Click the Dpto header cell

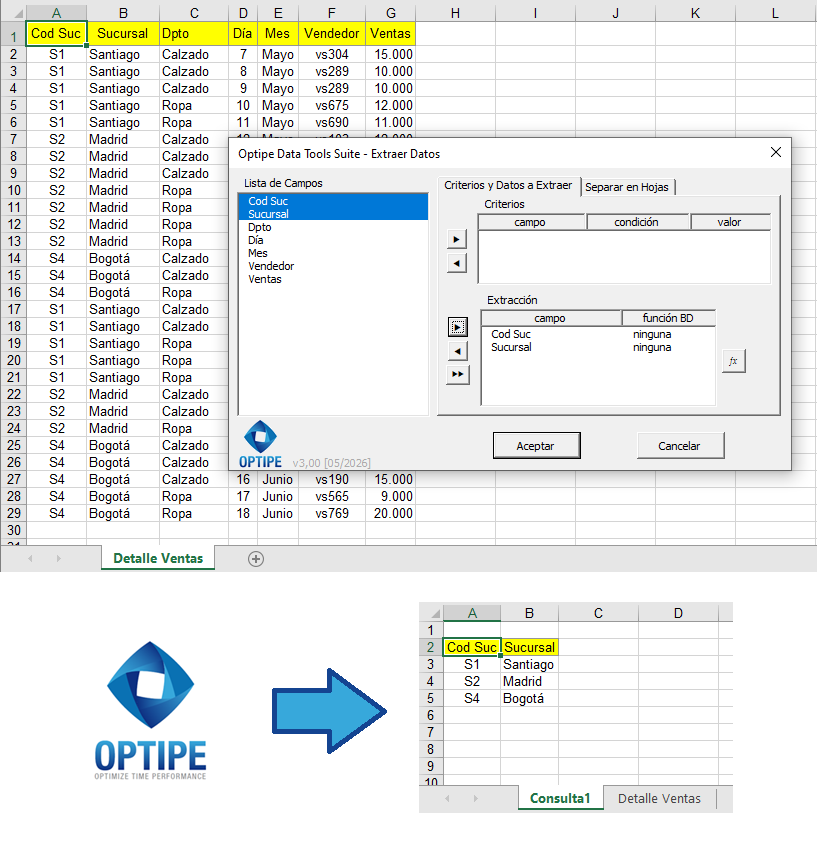coord(194,34)
